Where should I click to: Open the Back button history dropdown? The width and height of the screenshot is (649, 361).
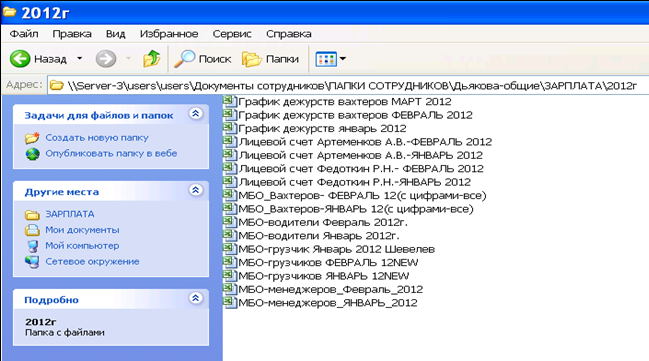pos(79,59)
